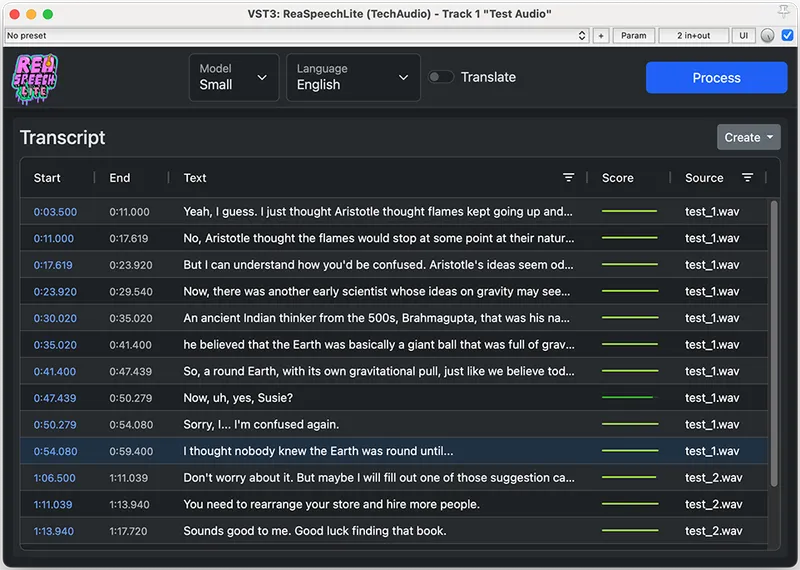Expand the Create dropdown button
Screen dimensions: 800x570
pos(748,137)
